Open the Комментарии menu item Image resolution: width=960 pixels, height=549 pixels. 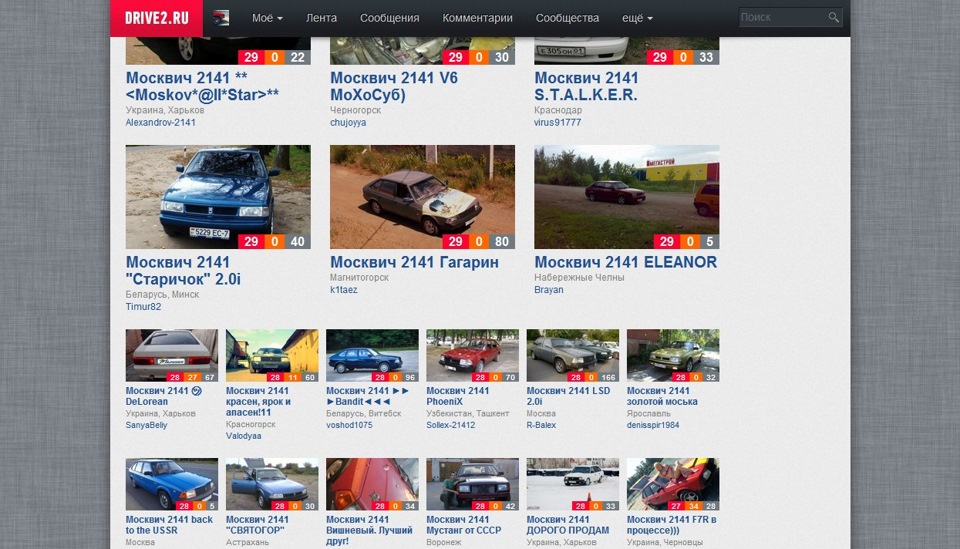(x=478, y=18)
